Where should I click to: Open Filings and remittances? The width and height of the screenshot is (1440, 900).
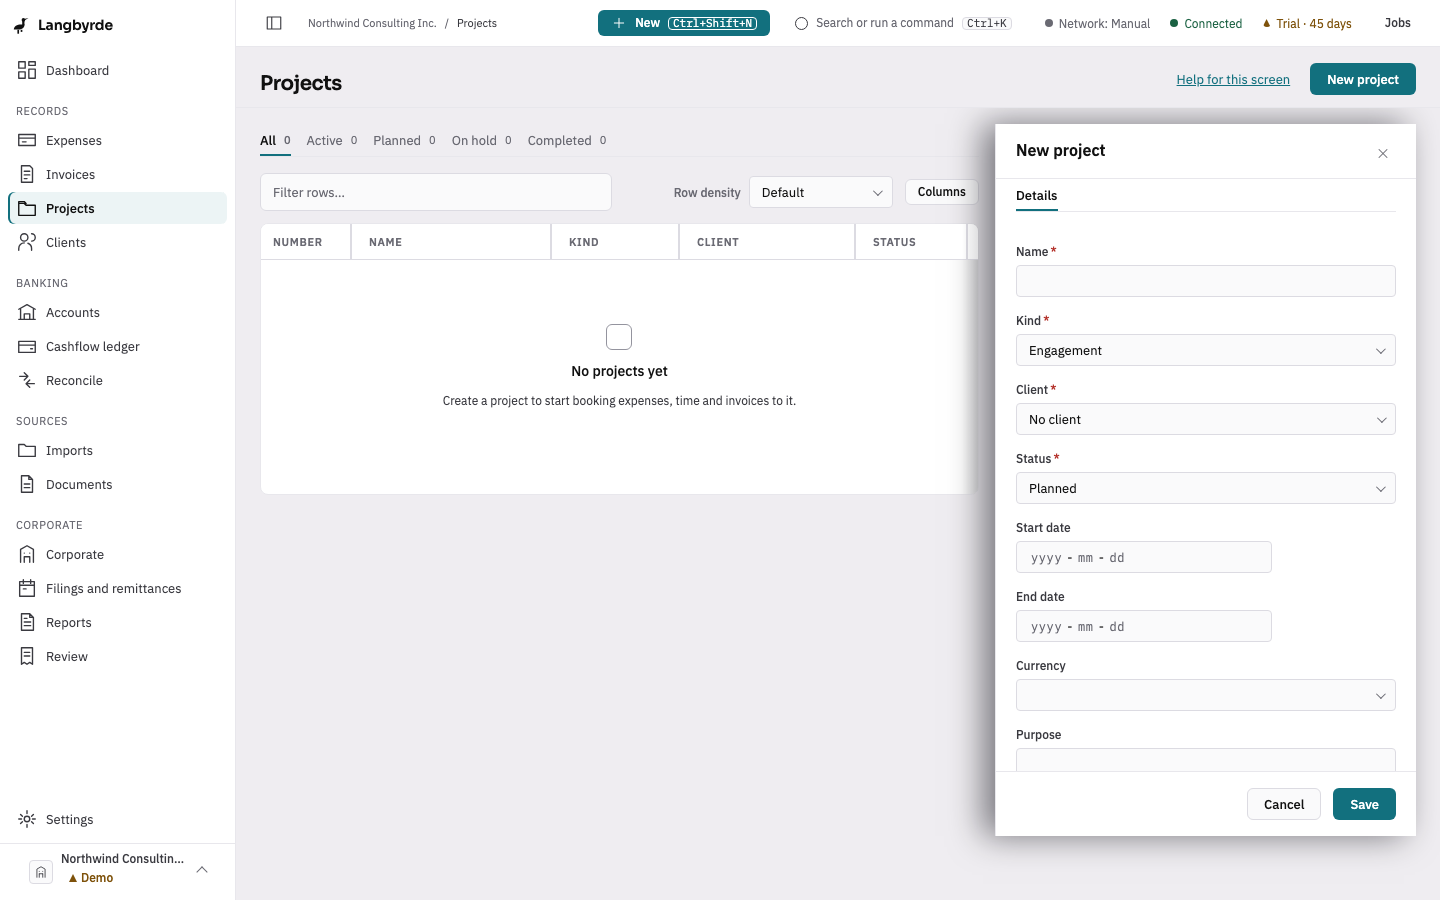tap(117, 588)
